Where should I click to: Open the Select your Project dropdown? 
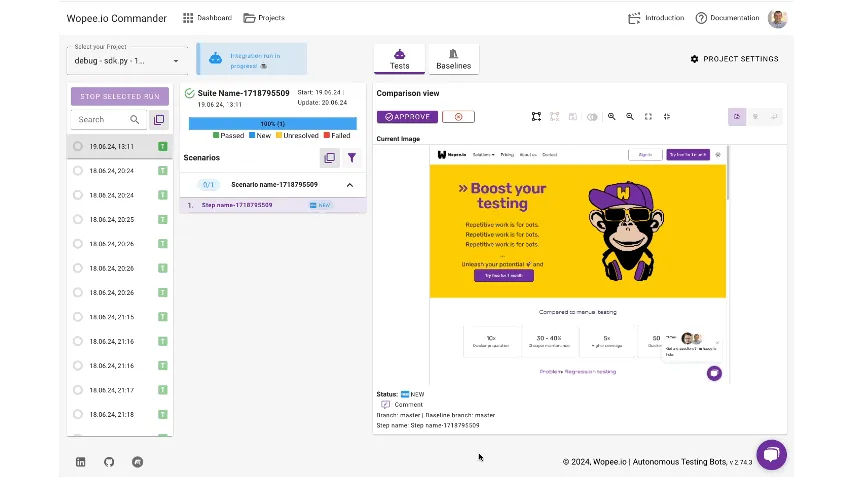126,61
